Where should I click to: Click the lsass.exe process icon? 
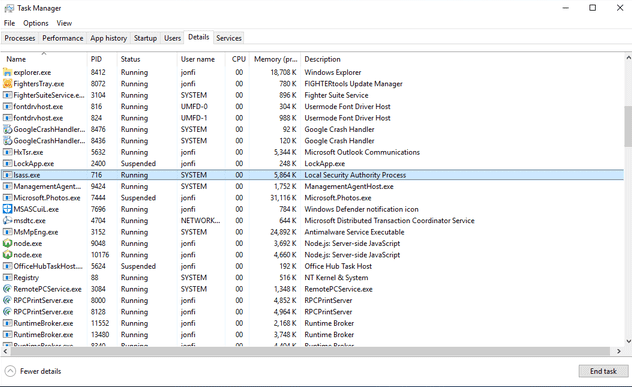pos(7,175)
